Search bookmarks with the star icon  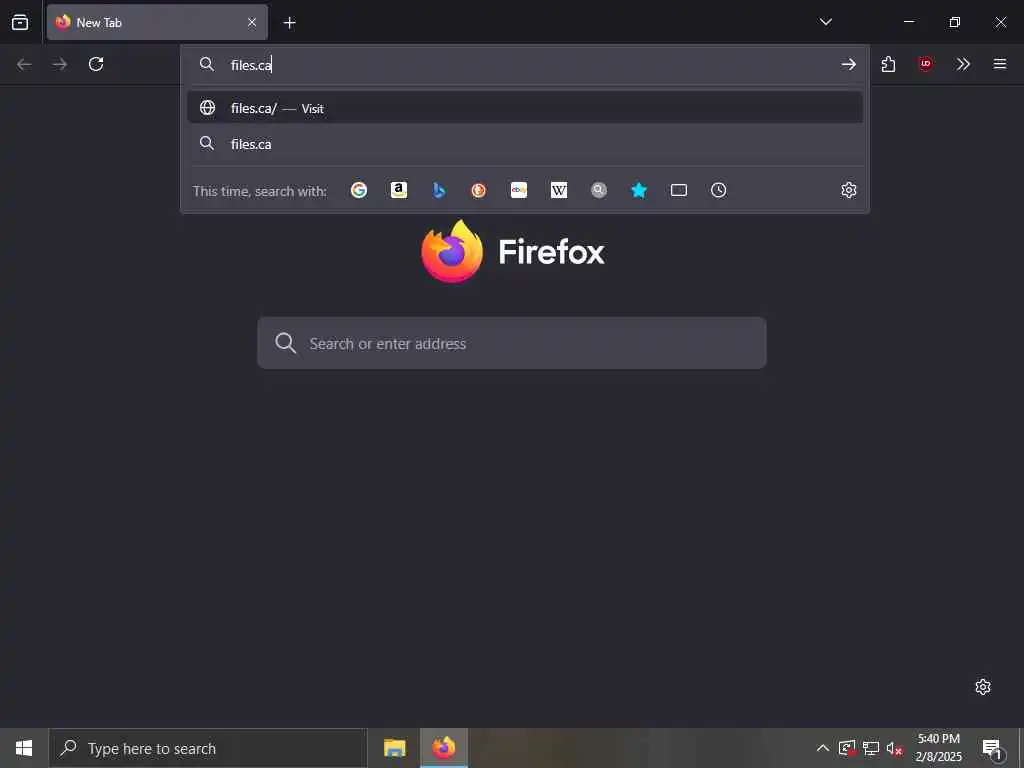[x=639, y=190]
